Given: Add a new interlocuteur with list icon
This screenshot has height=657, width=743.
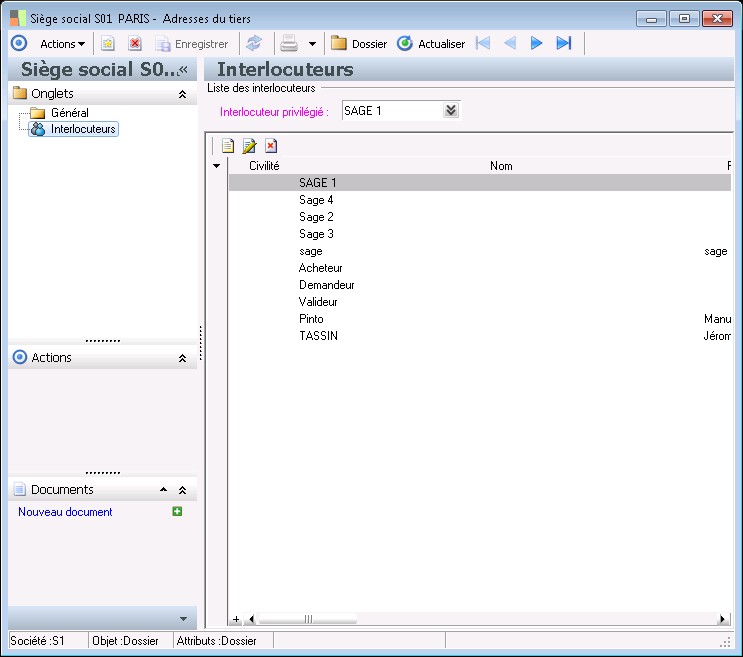Looking at the screenshot, I should pos(228,146).
